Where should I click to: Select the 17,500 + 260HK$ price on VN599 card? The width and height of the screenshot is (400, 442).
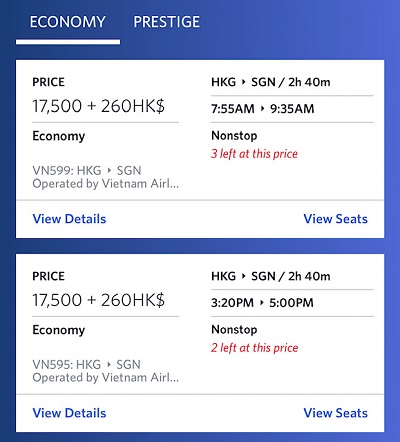[x=98, y=106]
